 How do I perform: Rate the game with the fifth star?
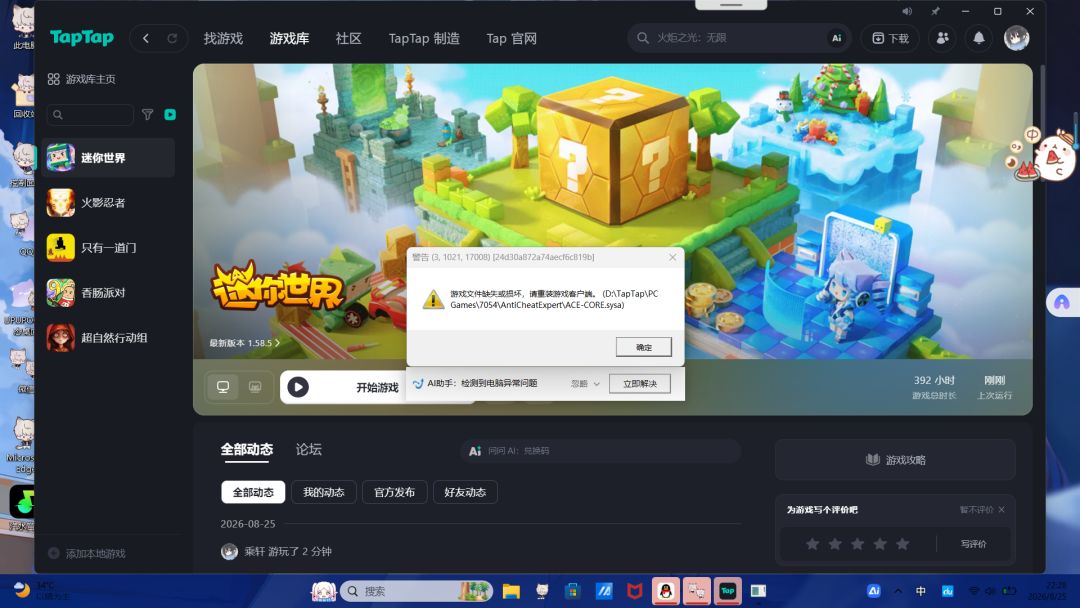(x=902, y=544)
